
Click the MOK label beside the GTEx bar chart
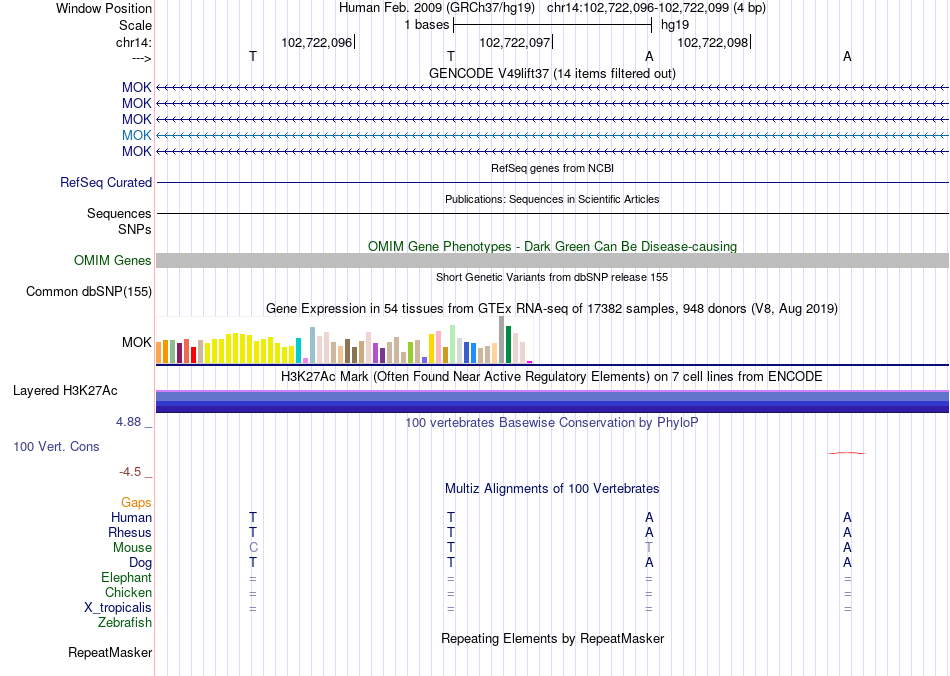(136, 342)
